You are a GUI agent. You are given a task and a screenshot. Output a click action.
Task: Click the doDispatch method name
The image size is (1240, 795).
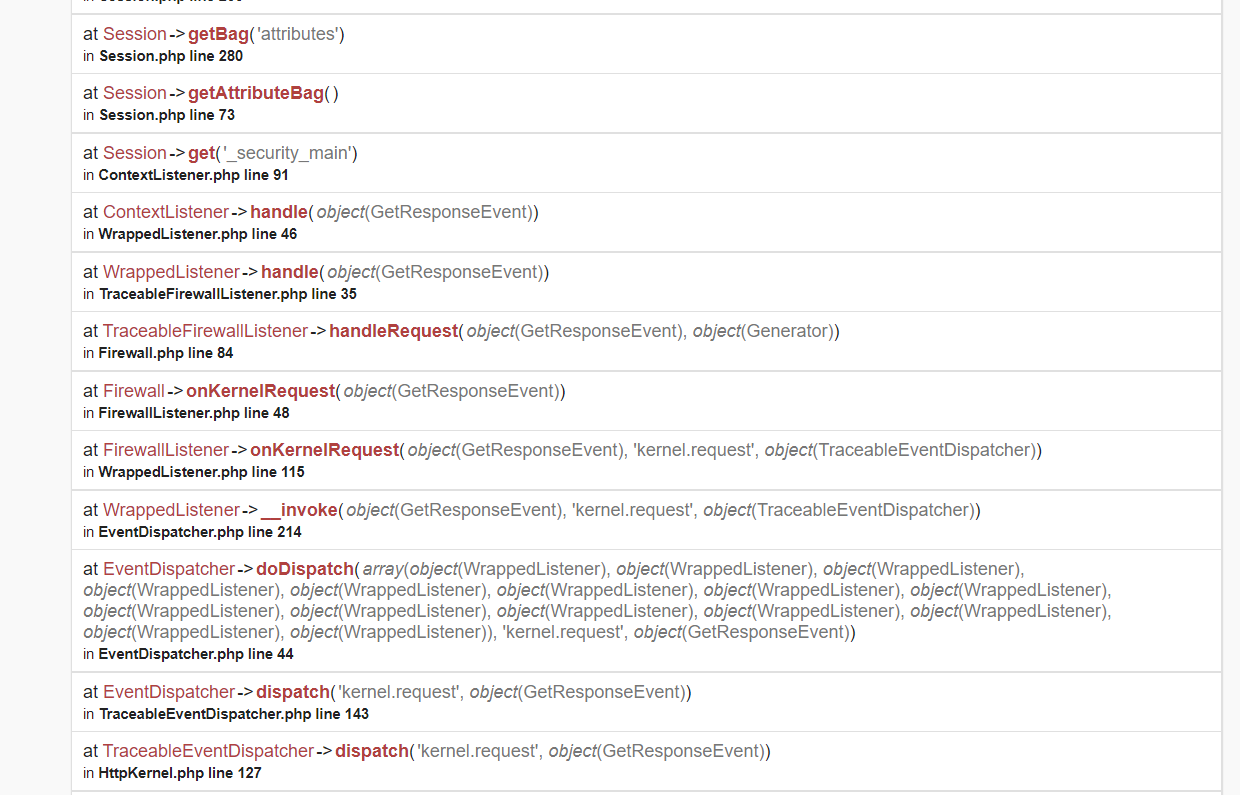tap(305, 569)
